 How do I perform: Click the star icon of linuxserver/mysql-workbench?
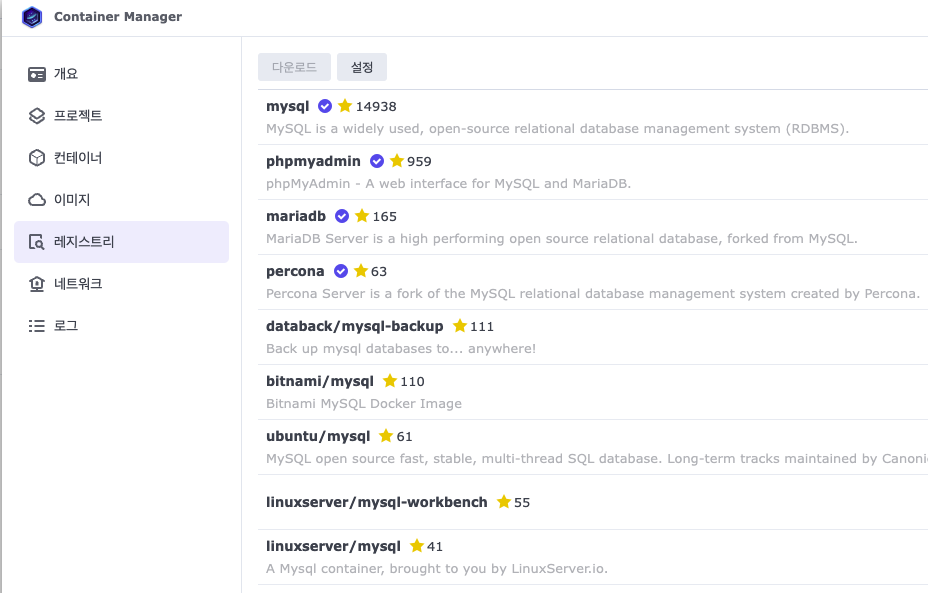click(504, 501)
